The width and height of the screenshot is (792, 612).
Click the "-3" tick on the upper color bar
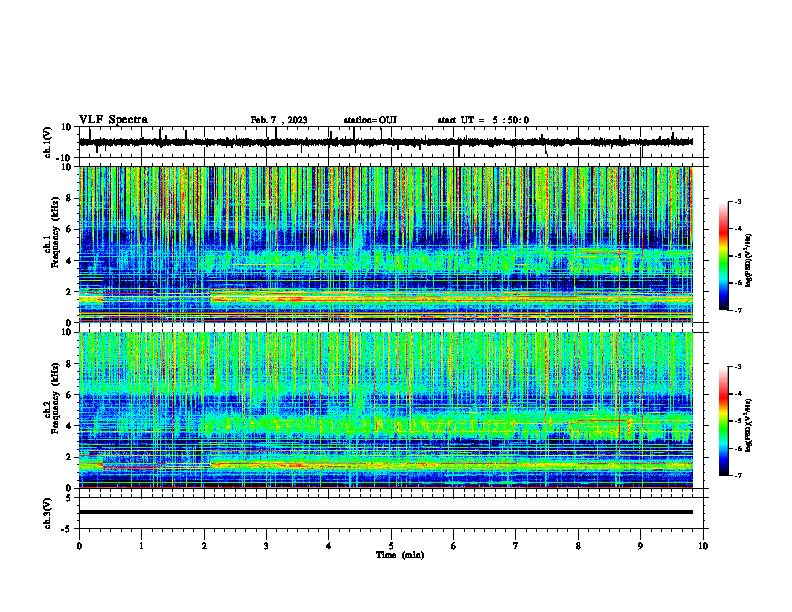(x=738, y=201)
